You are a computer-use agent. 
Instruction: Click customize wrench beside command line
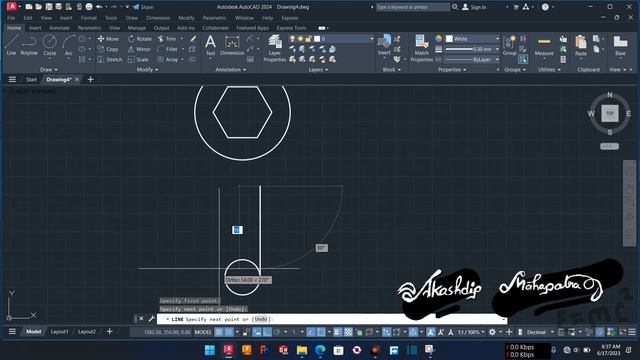coord(151,319)
